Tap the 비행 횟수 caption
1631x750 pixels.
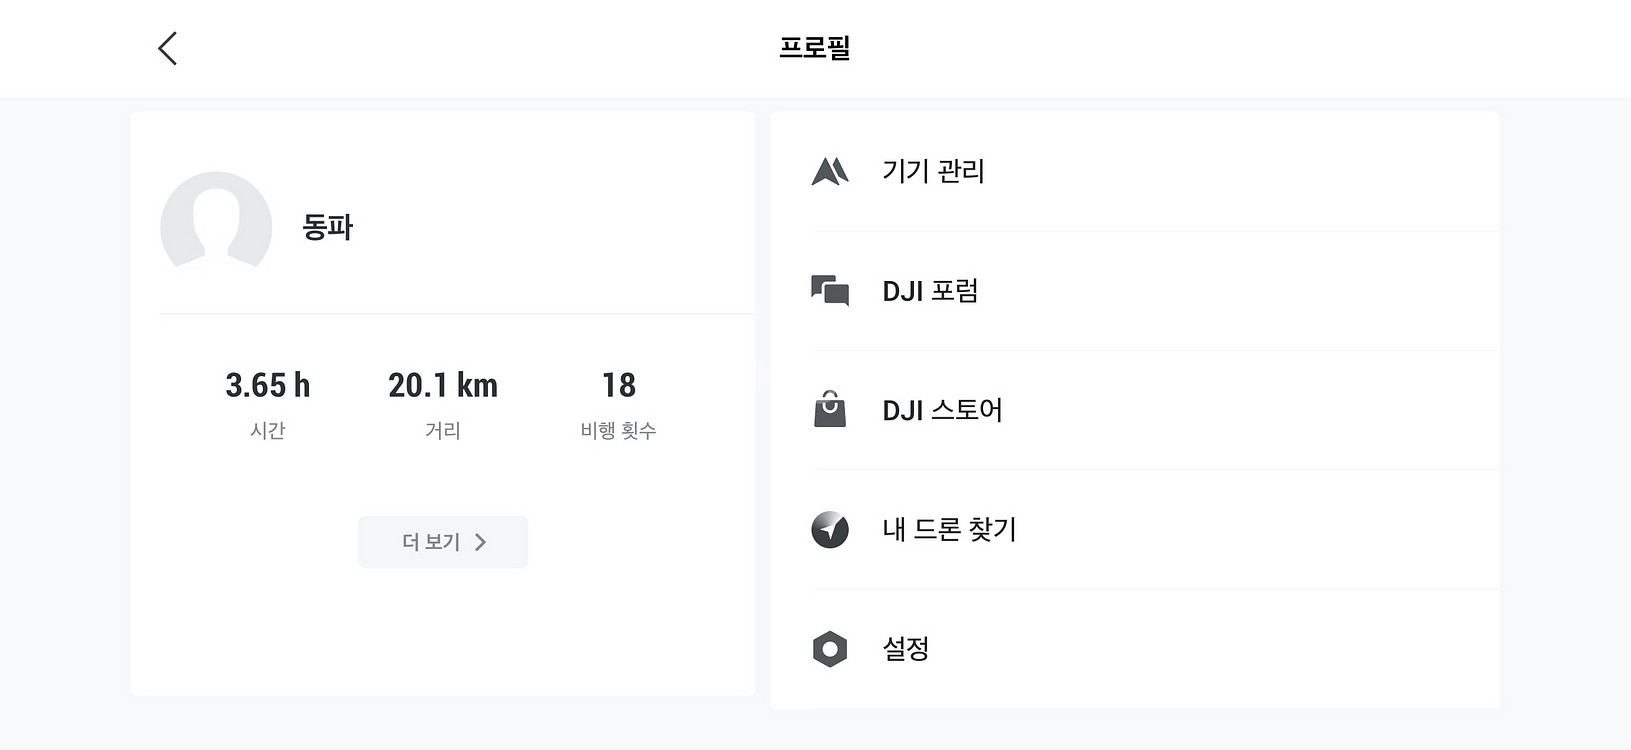[x=619, y=431]
